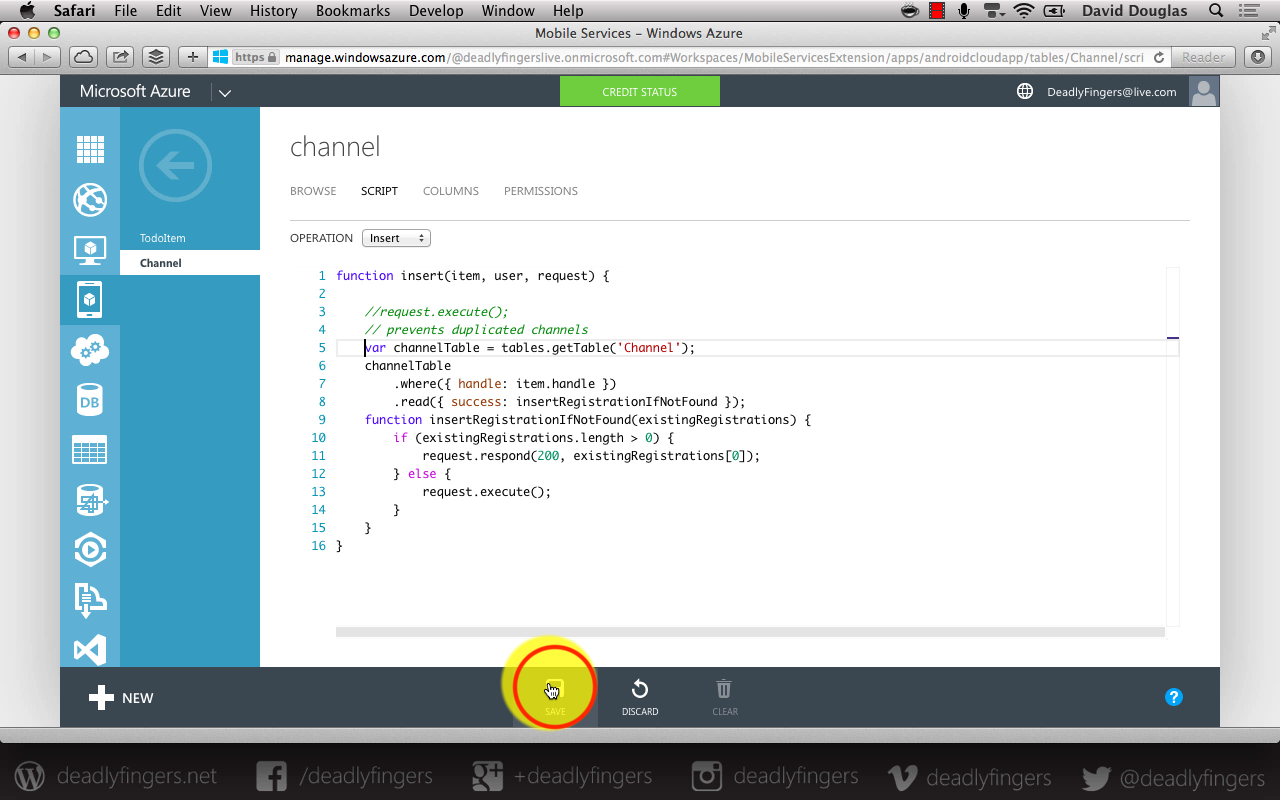The width and height of the screenshot is (1280, 800).
Task: Open the History menu
Action: click(x=273, y=11)
